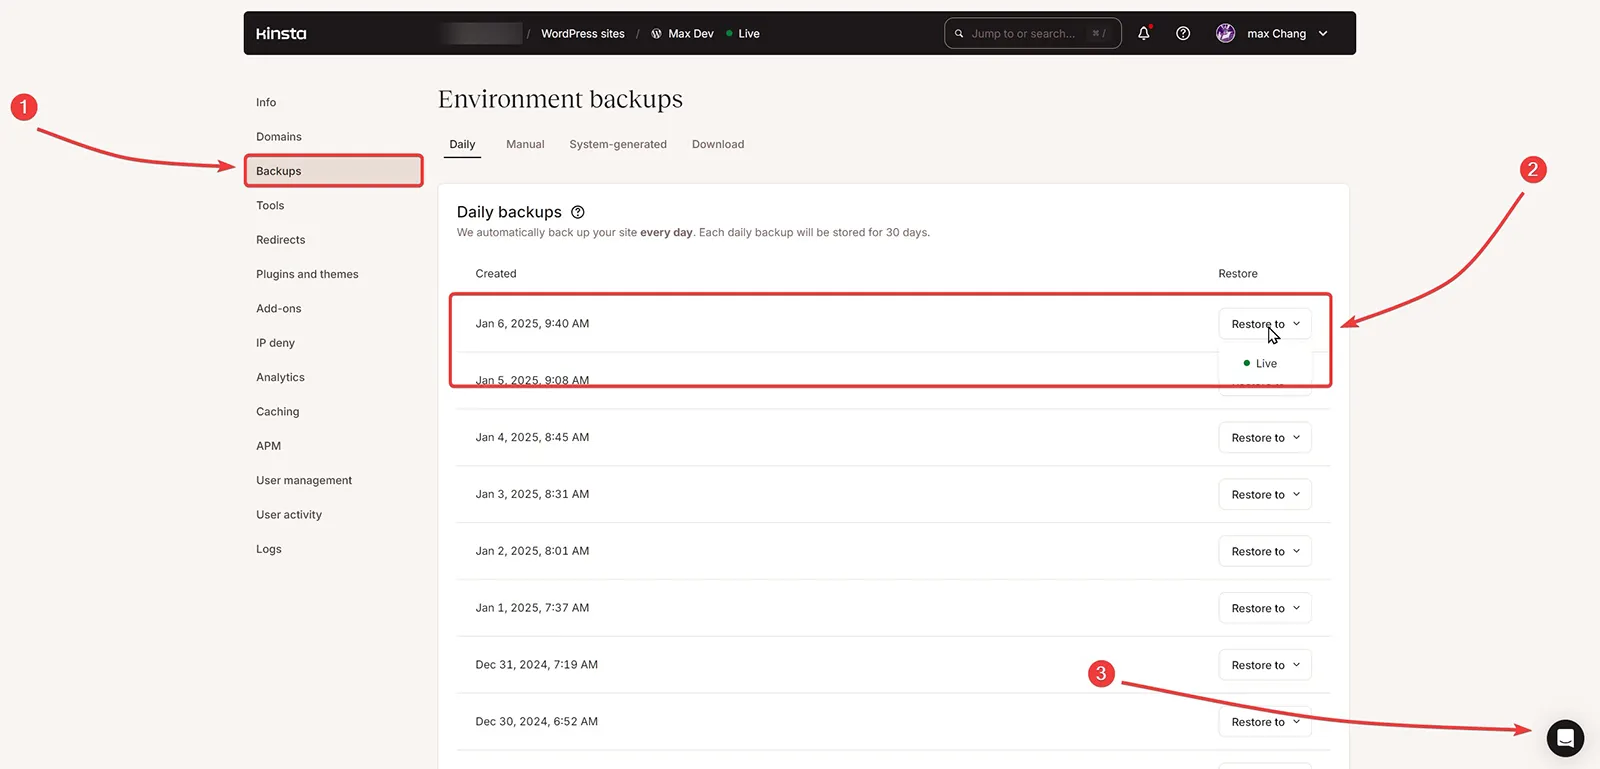Select the Jan 6, 2025, 9:40 AM backup date
This screenshot has height=769, width=1600.
(532, 324)
